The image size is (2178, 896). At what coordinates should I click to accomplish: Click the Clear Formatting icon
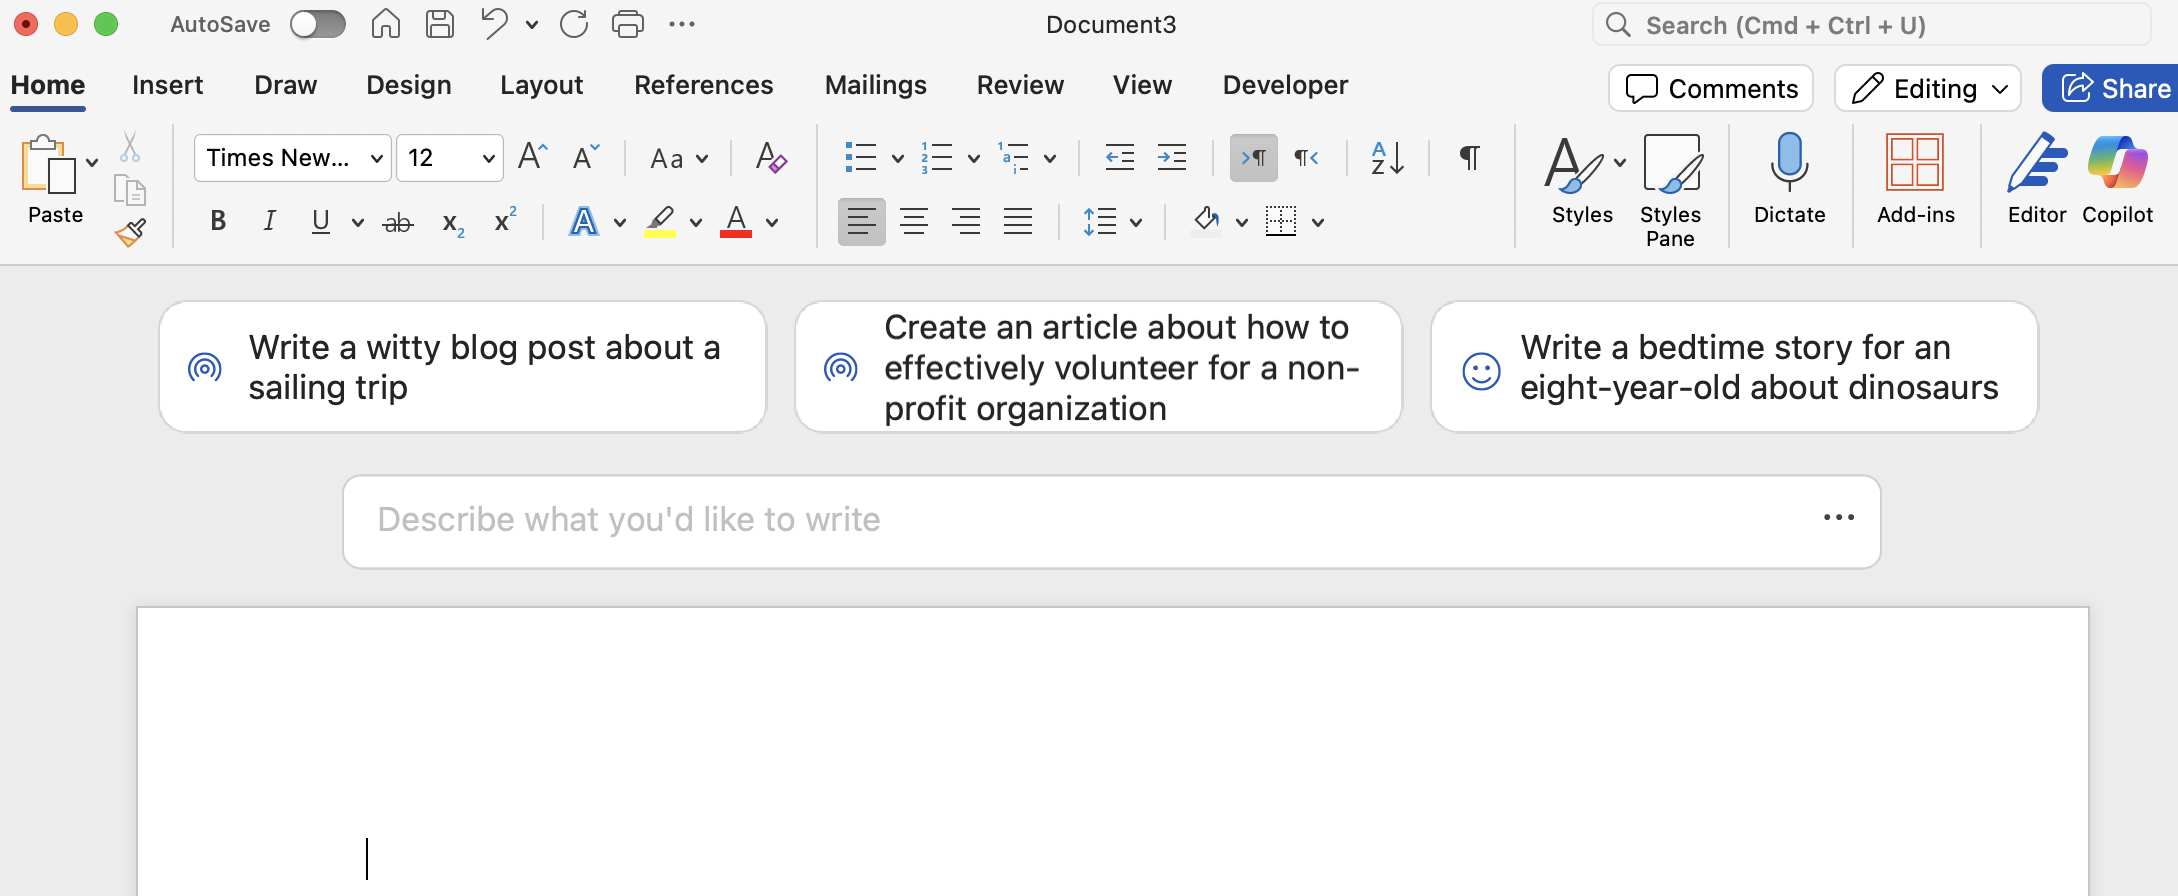click(x=770, y=158)
